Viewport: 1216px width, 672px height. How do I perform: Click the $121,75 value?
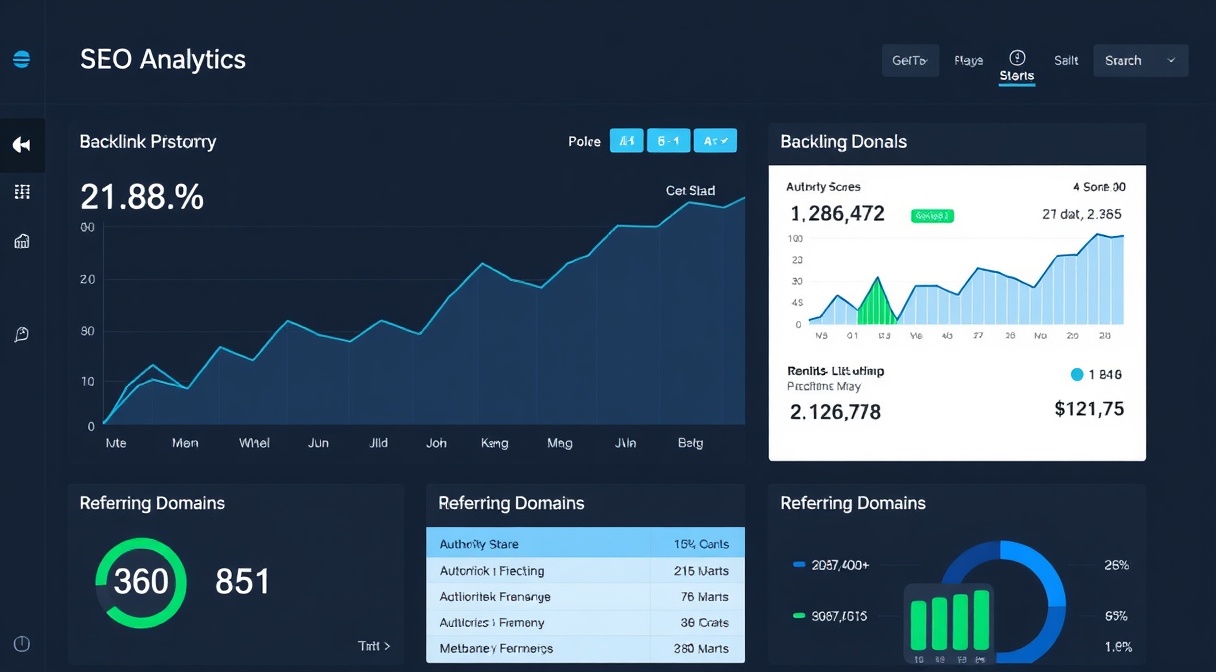(1089, 408)
